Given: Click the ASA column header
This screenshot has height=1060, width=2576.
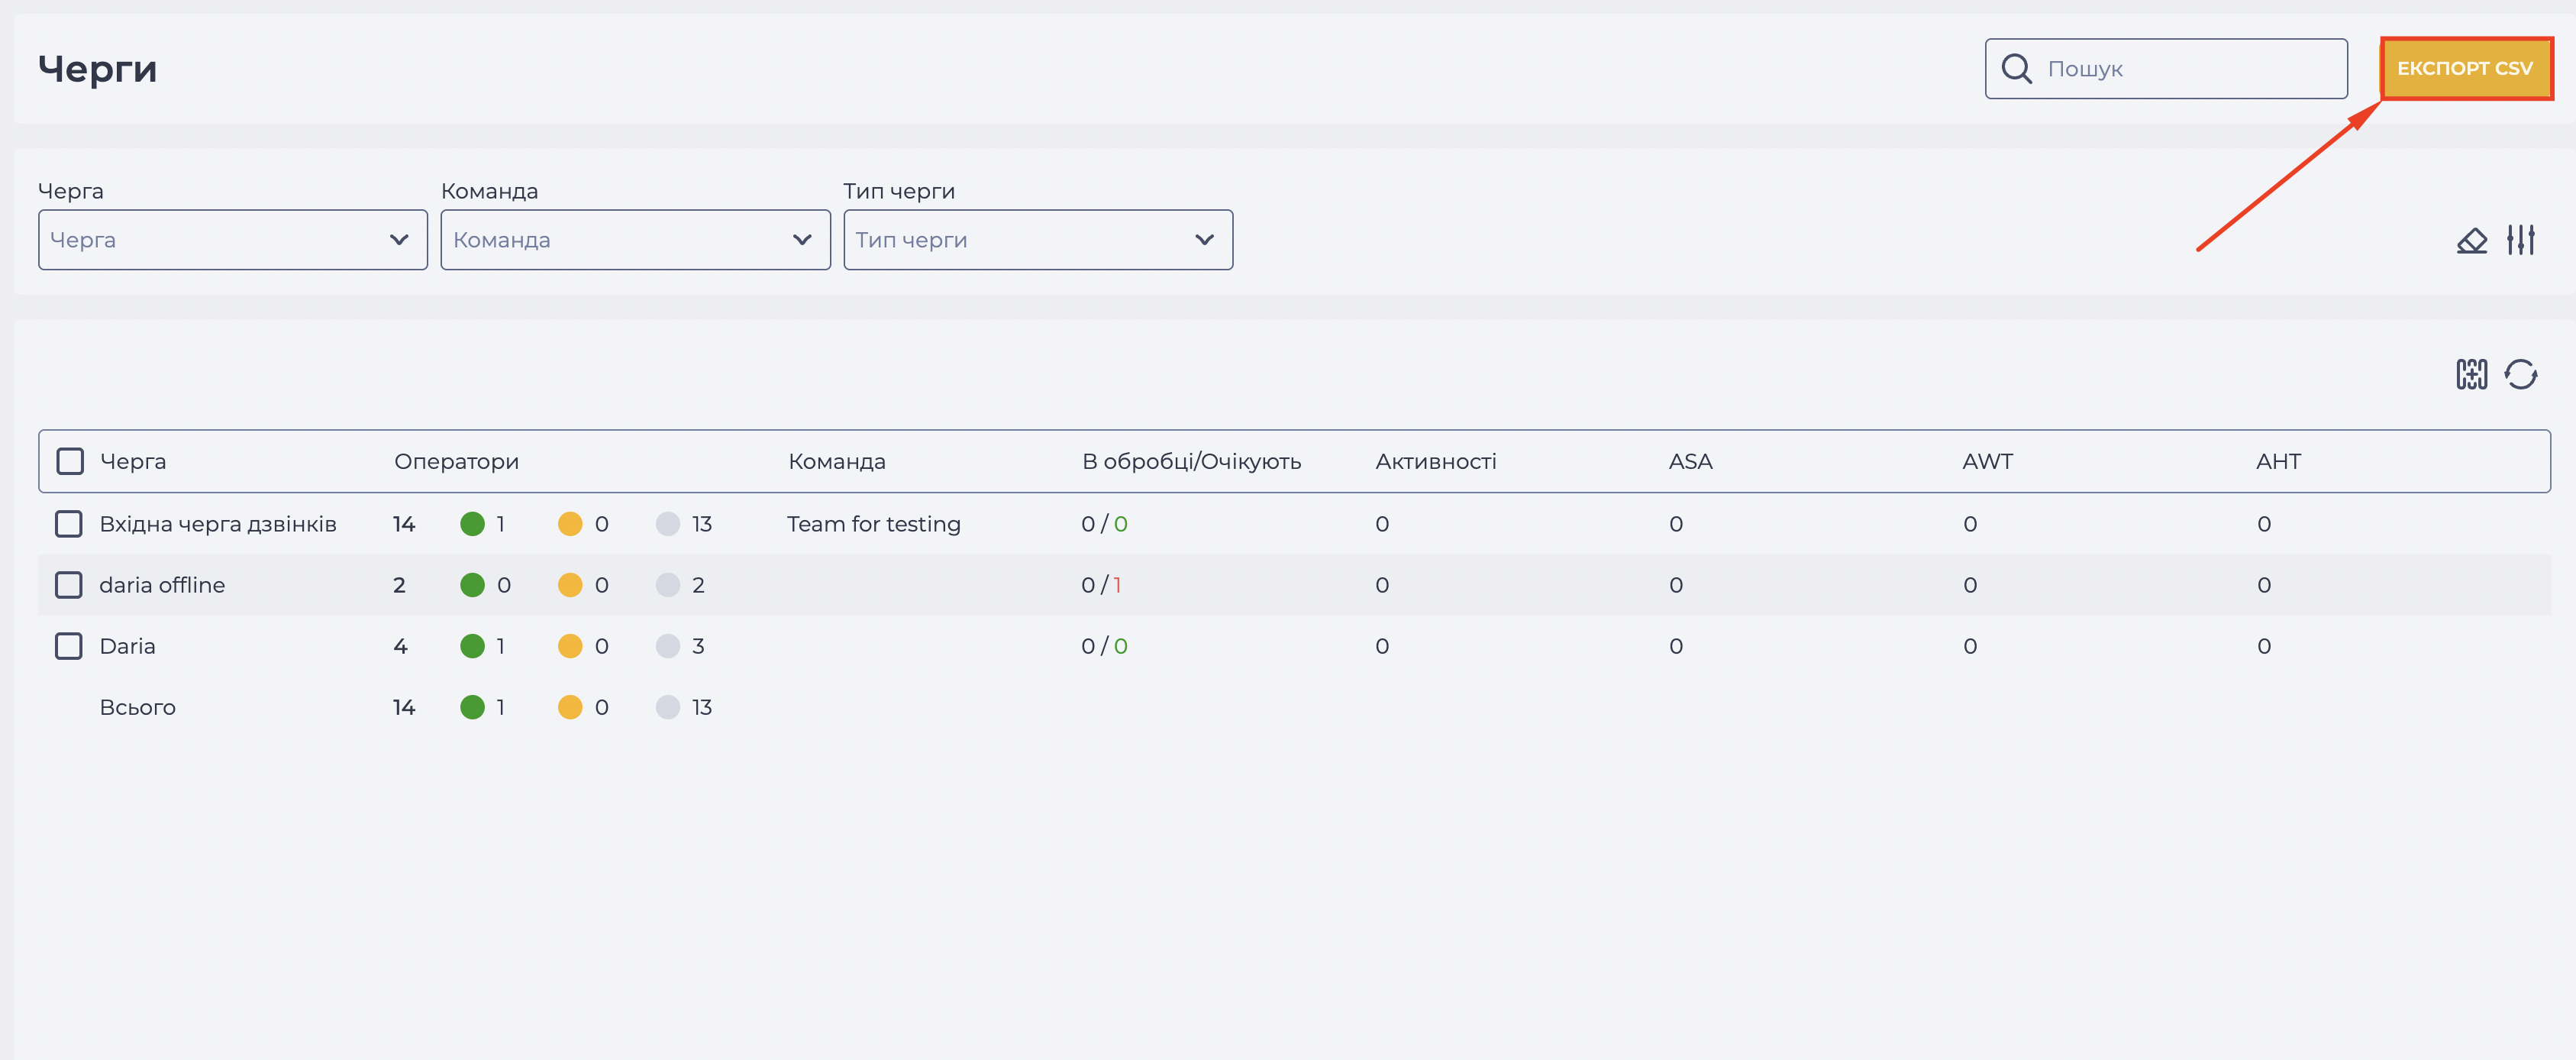Looking at the screenshot, I should 1690,461.
